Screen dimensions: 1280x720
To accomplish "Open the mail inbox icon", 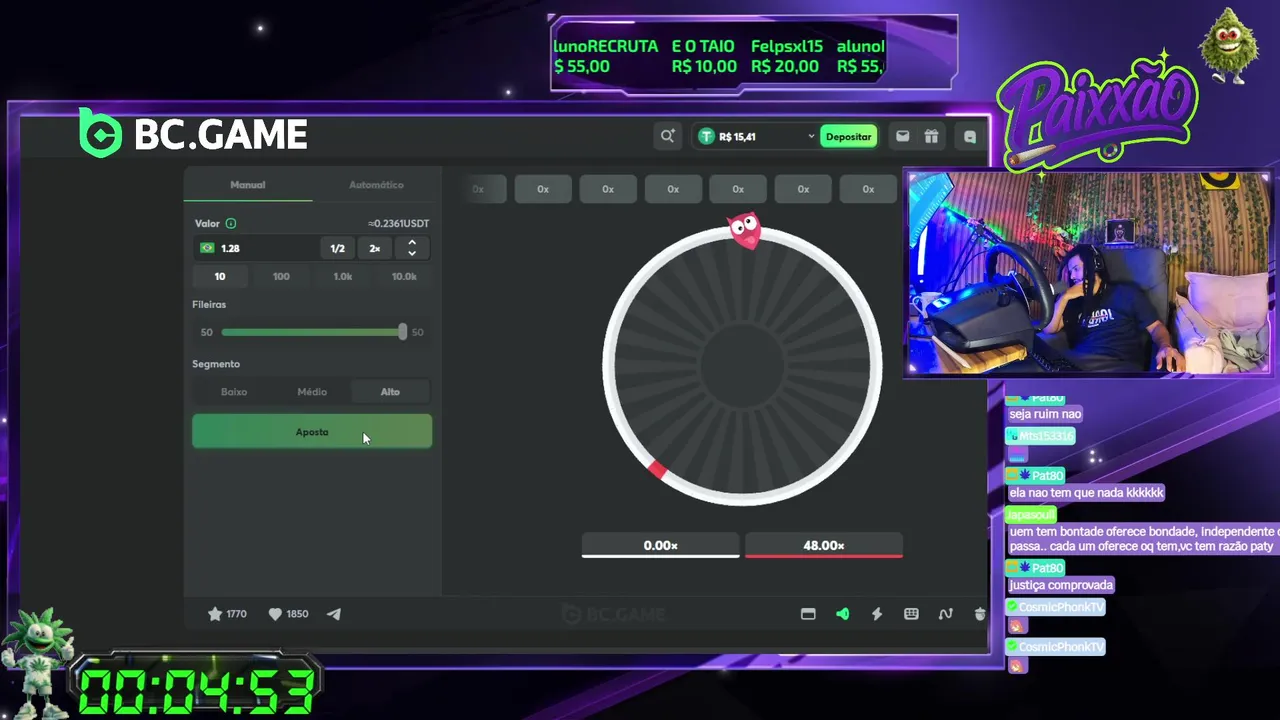I will 902,136.
